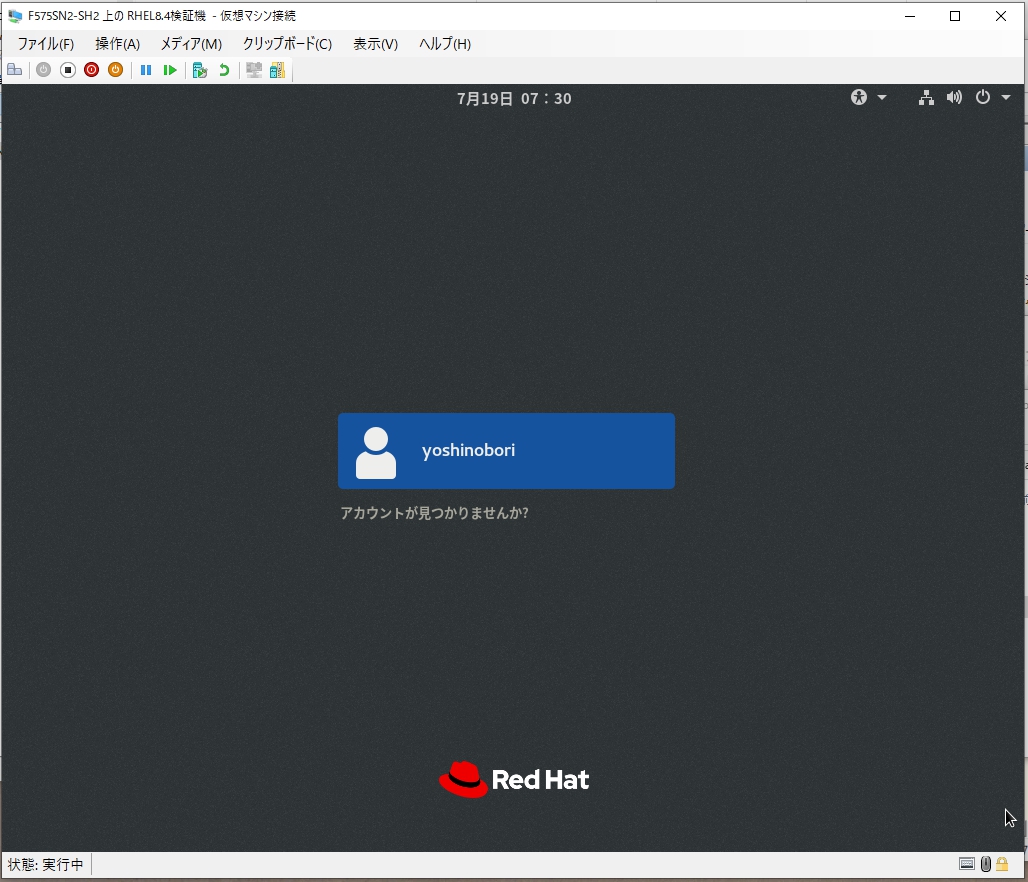Resume the VM with the green play icon

(x=171, y=69)
